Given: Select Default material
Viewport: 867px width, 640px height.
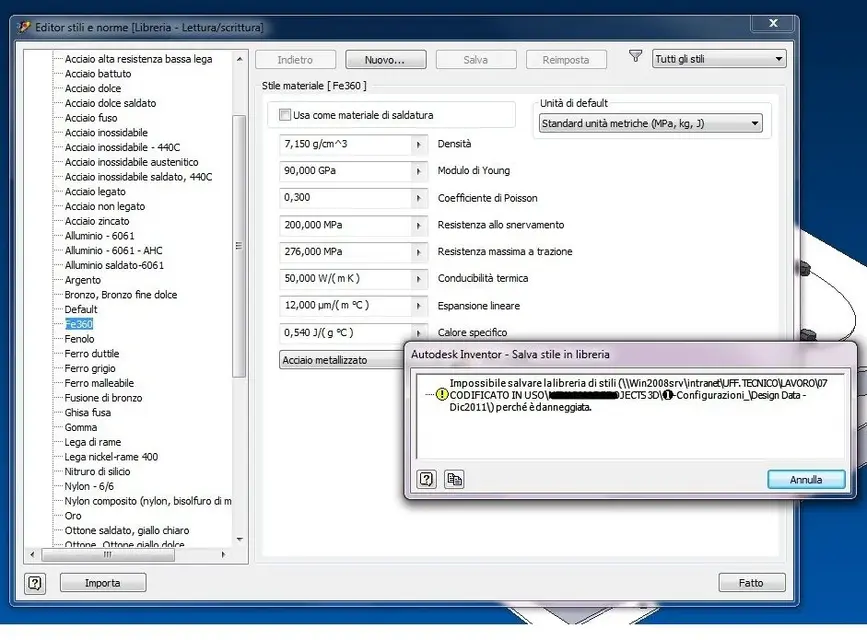Looking at the screenshot, I should point(81,309).
